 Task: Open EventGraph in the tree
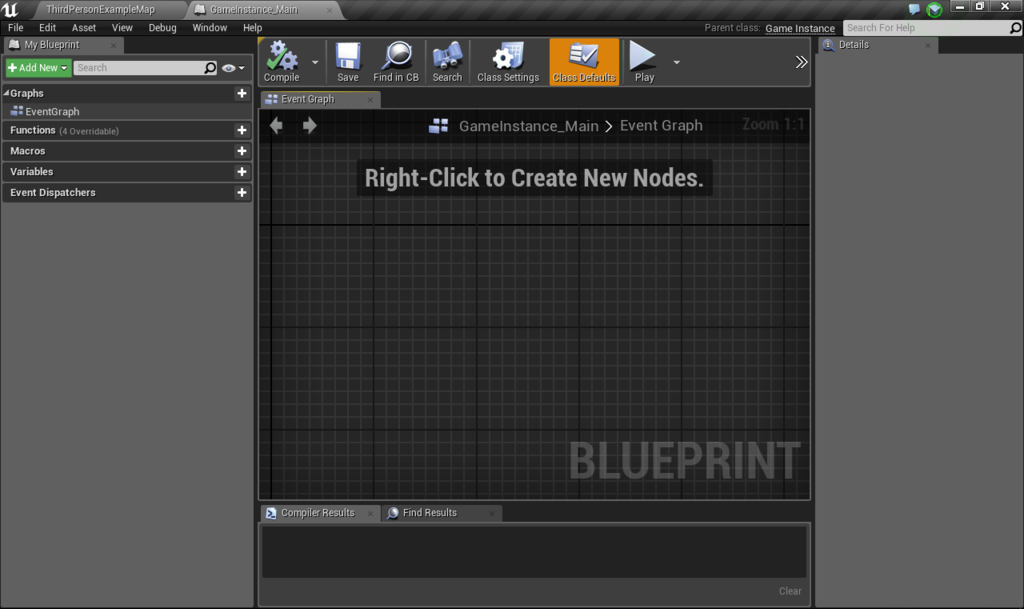click(52, 112)
